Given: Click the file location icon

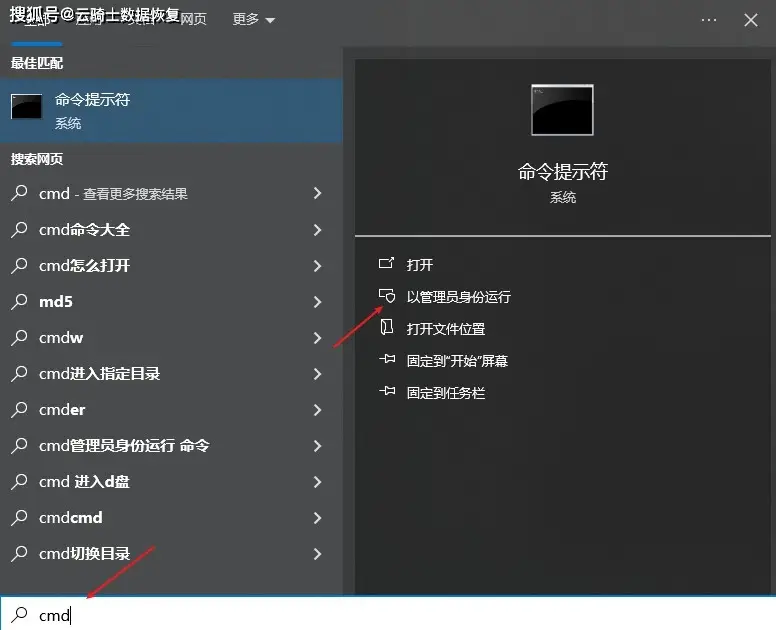Looking at the screenshot, I should coord(387,327).
